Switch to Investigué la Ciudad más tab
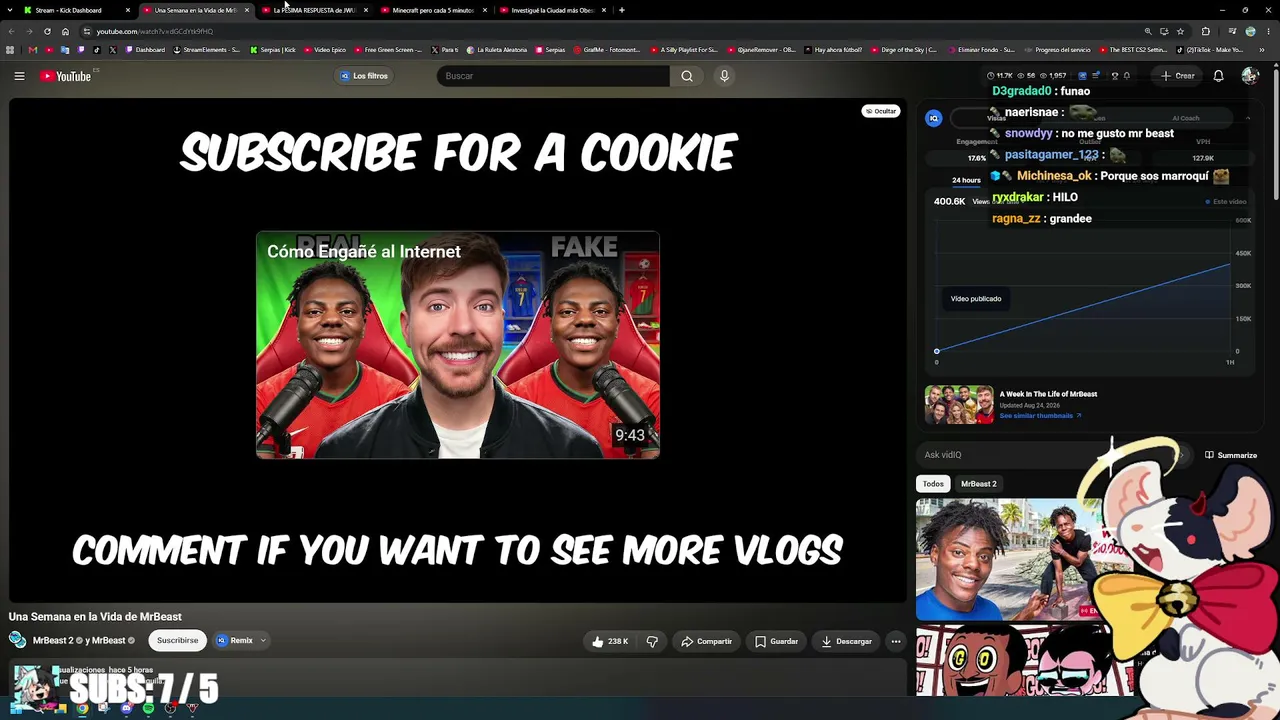The height and width of the screenshot is (720, 1280). 553,10
